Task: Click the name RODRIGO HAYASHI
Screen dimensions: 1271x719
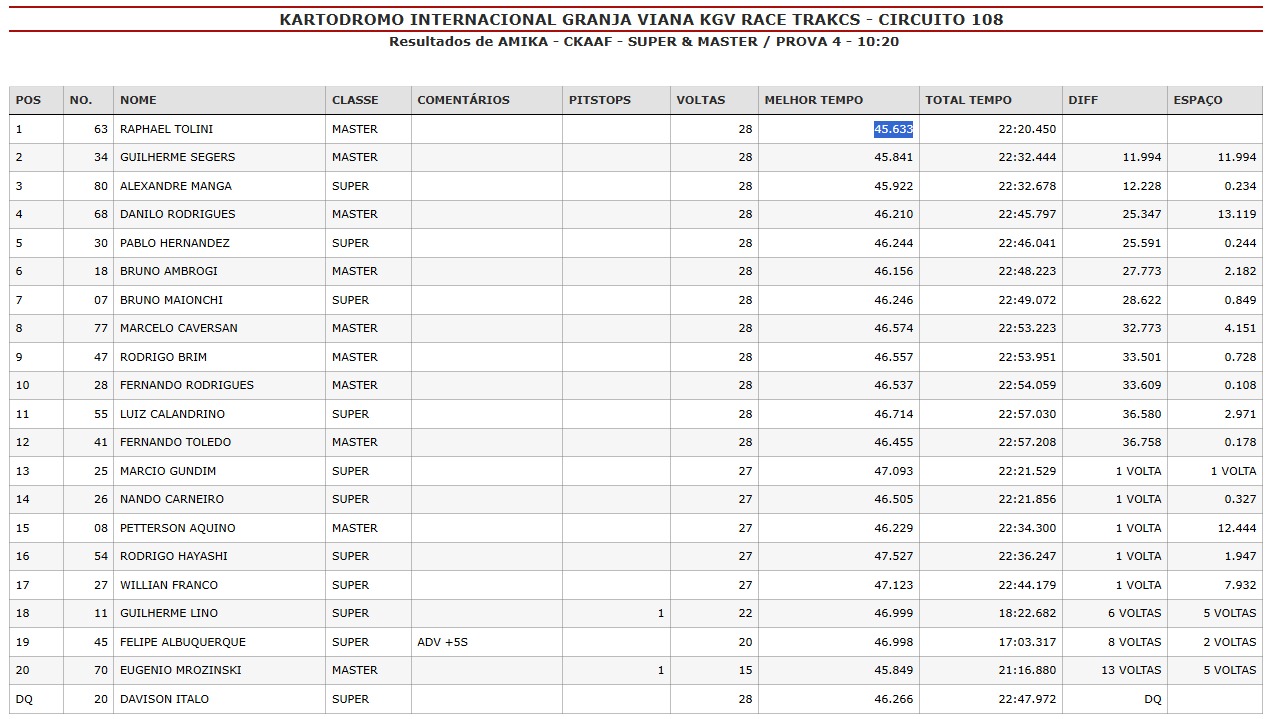Action: [x=174, y=556]
